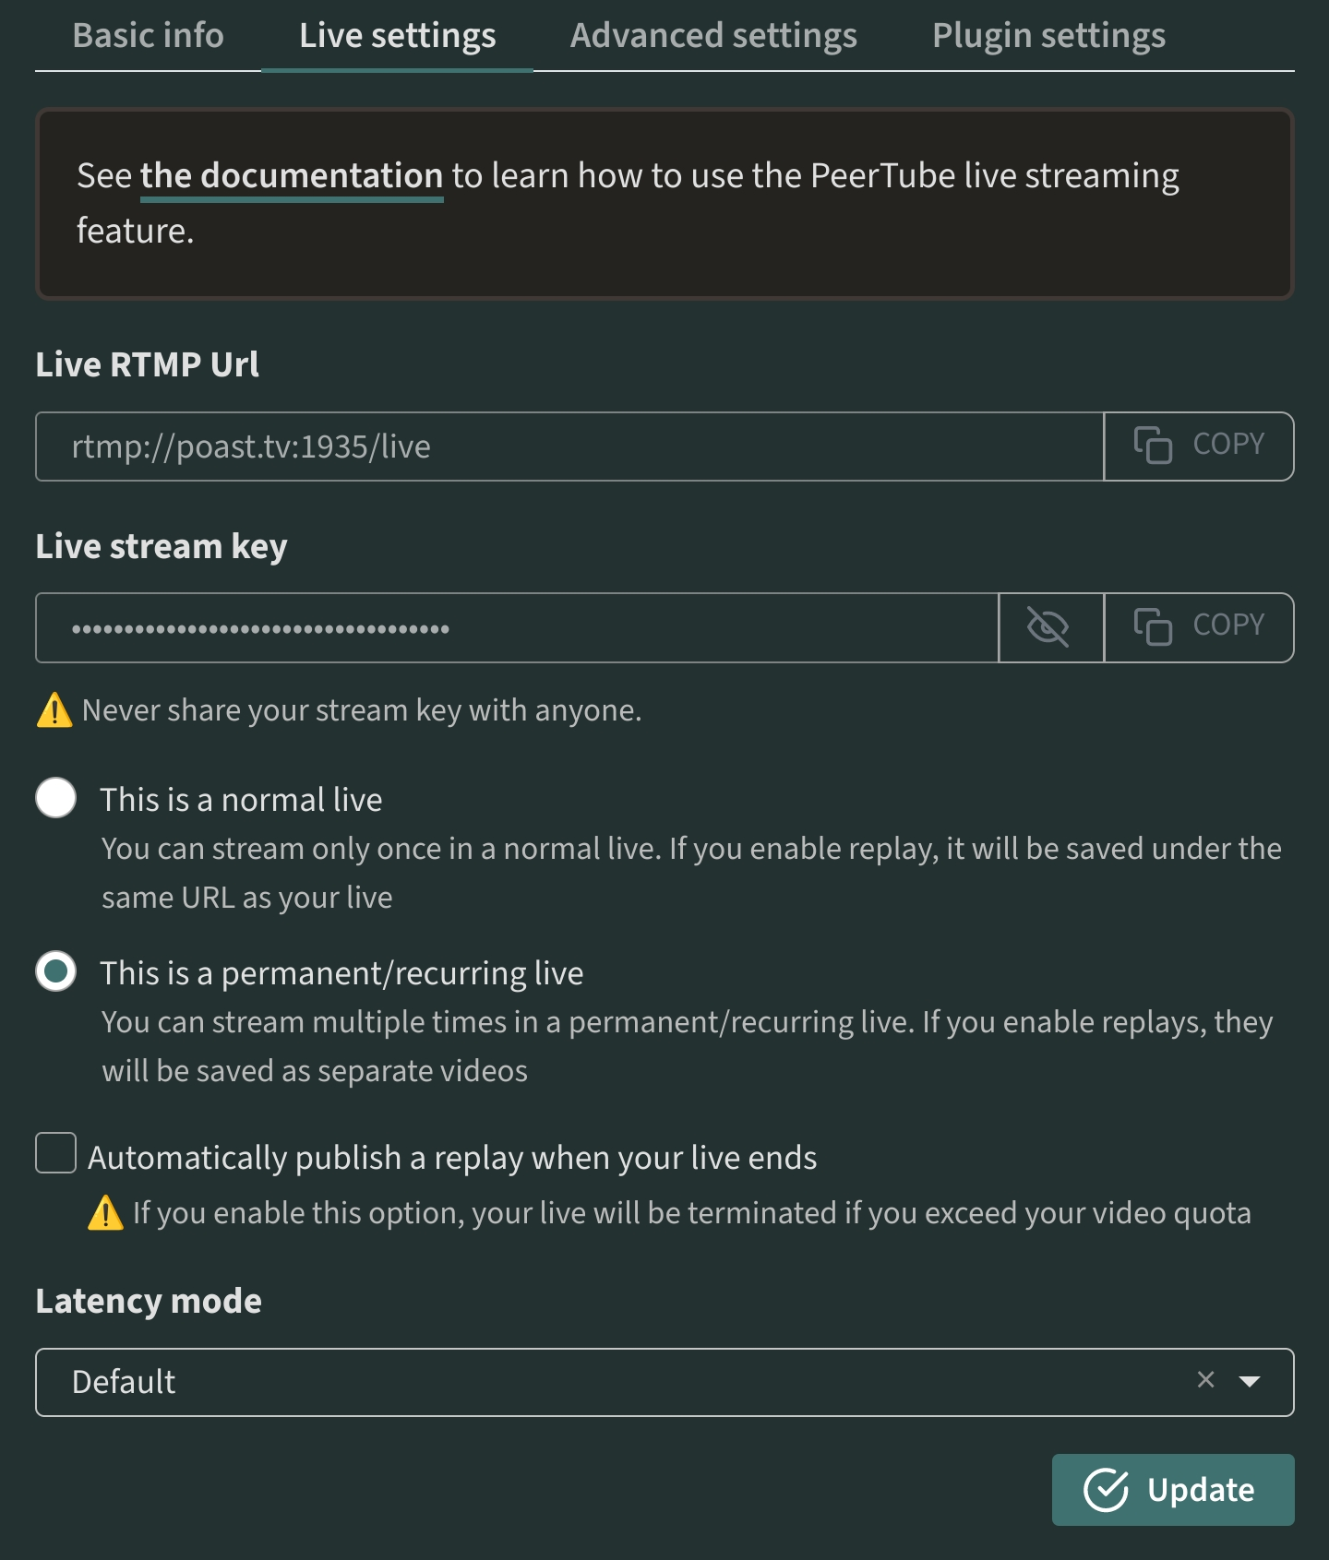The width and height of the screenshot is (1329, 1560).
Task: Select the normal live radio option
Action: tap(56, 798)
